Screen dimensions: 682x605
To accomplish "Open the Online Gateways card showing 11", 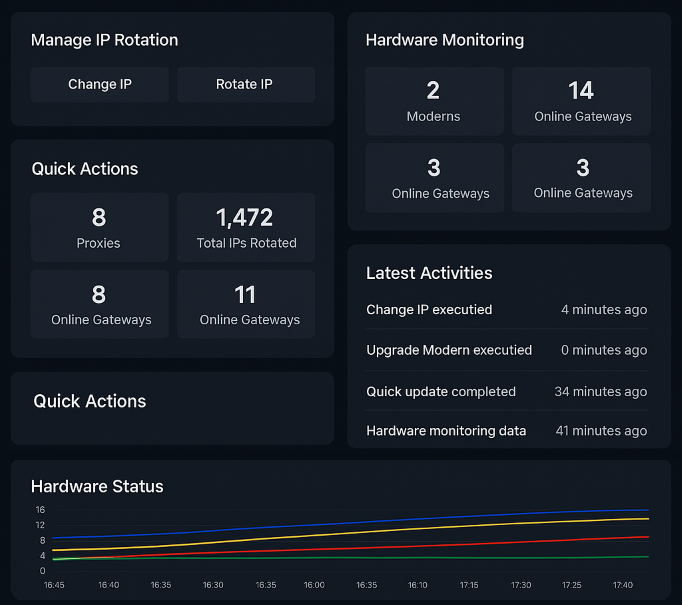I will point(246,304).
